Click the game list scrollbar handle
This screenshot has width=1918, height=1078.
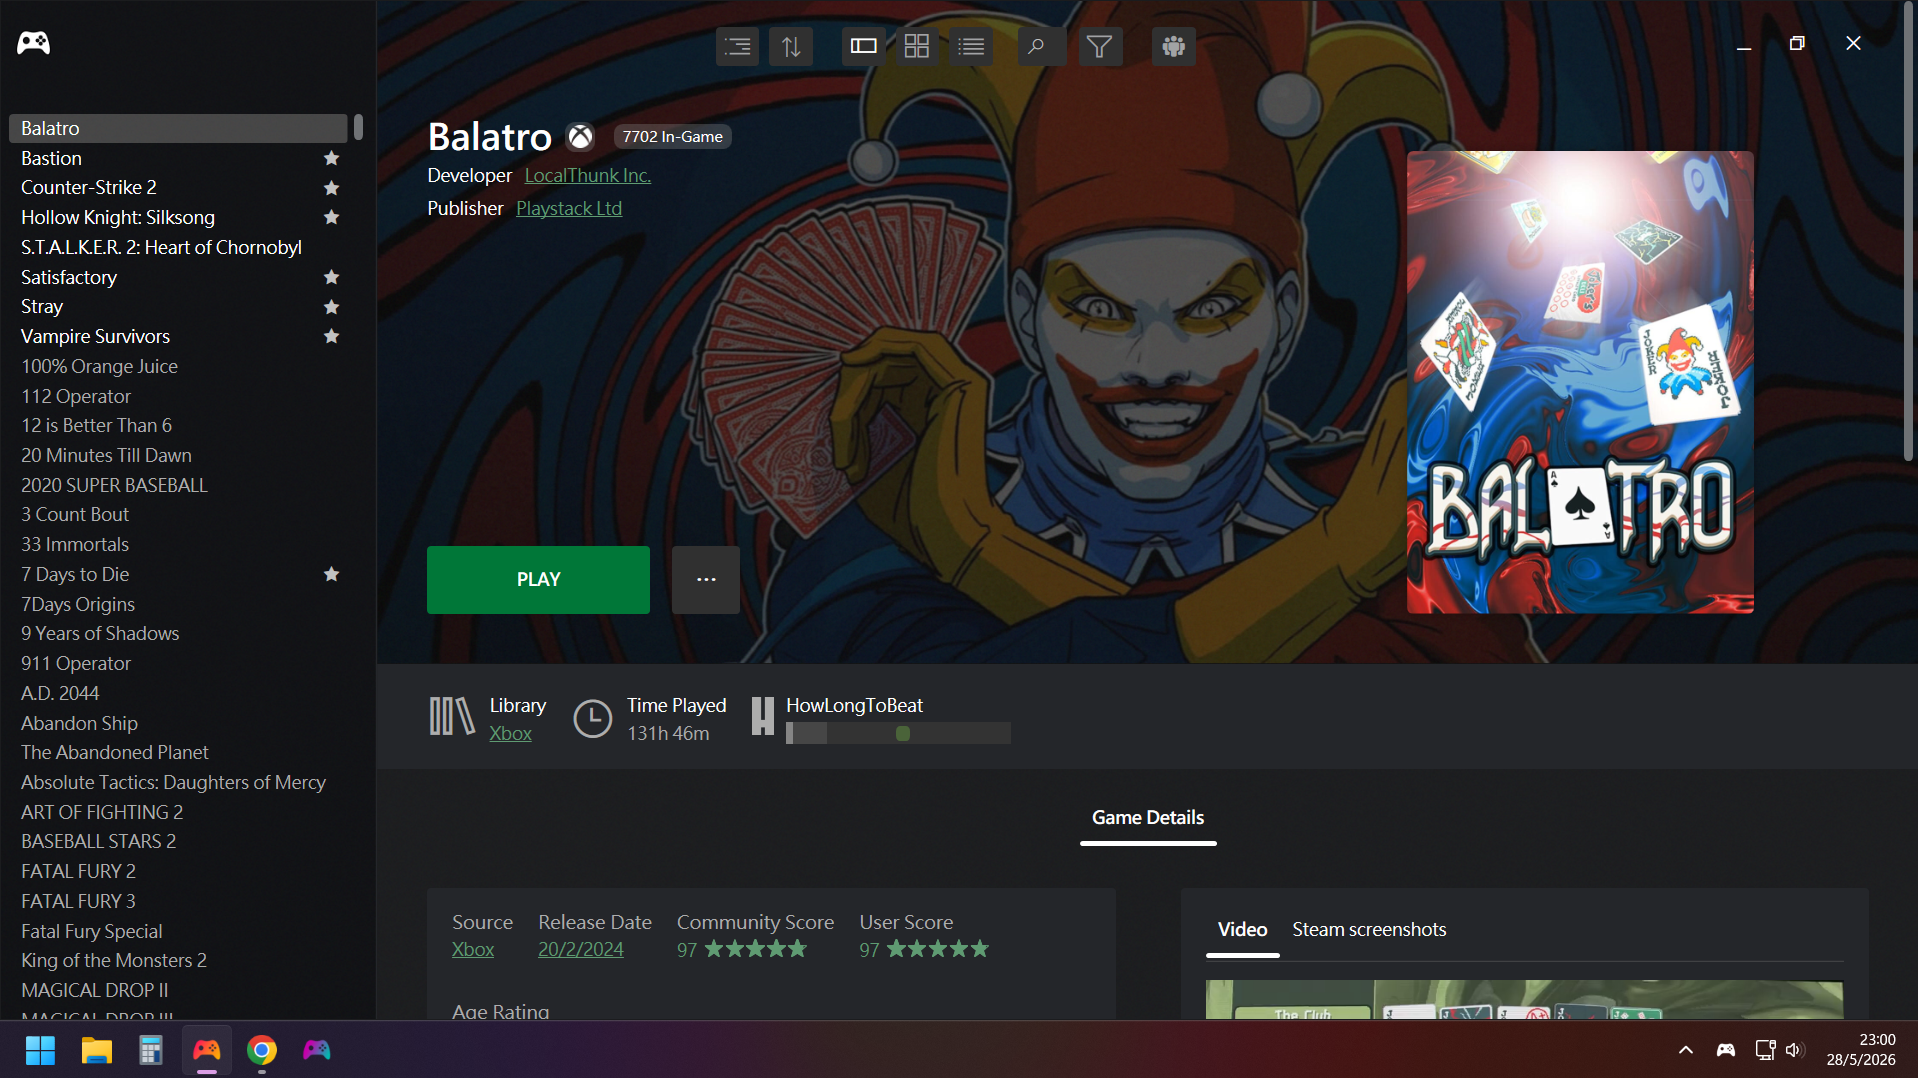coord(359,127)
